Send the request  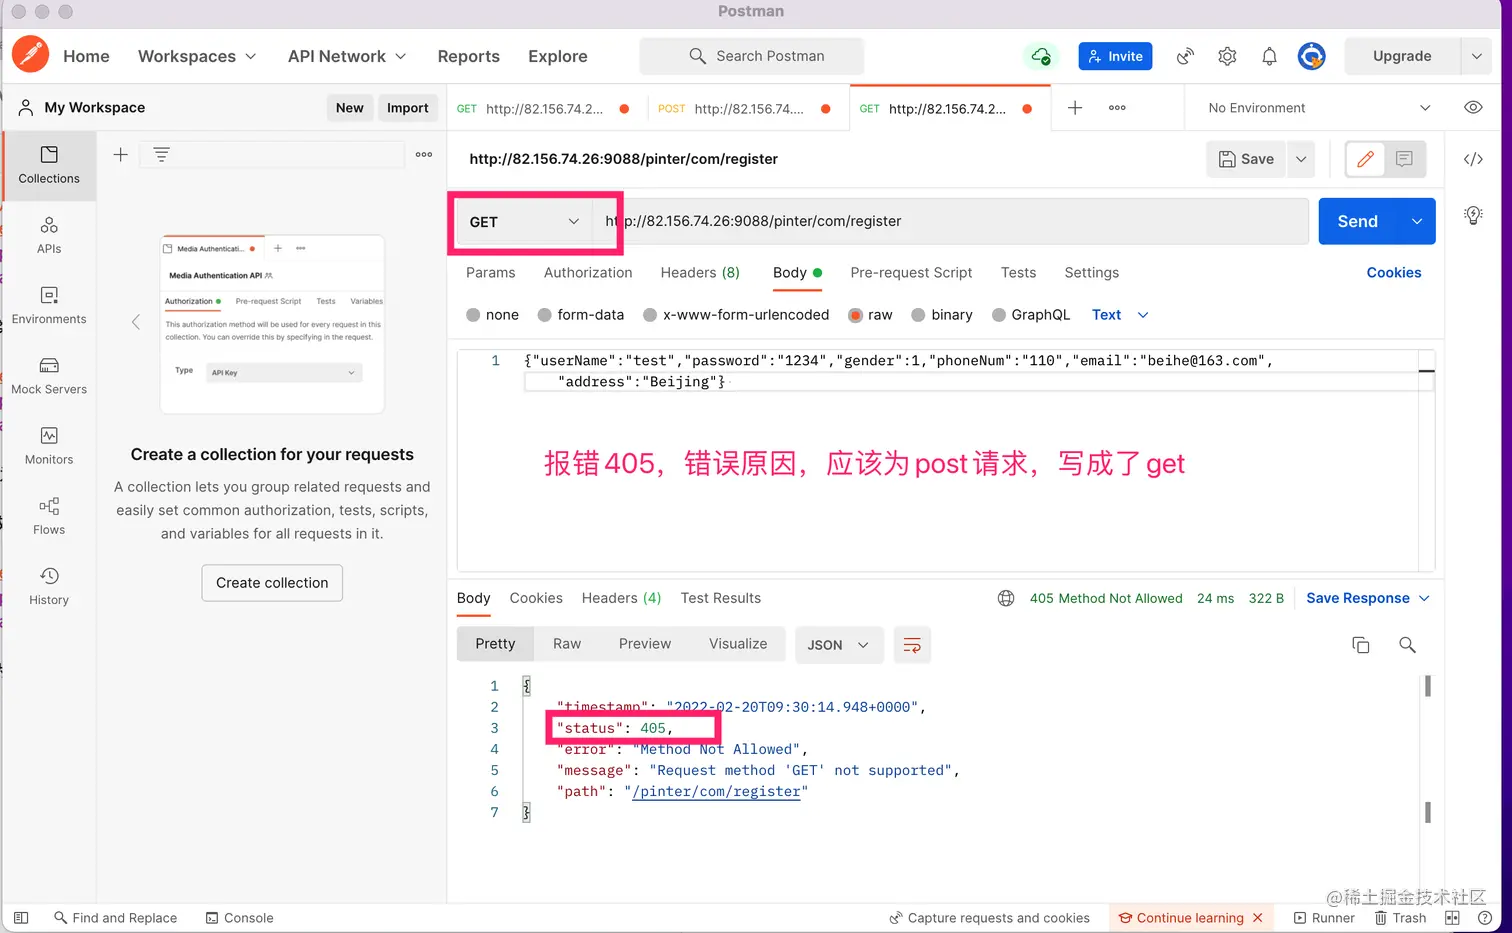tap(1357, 222)
